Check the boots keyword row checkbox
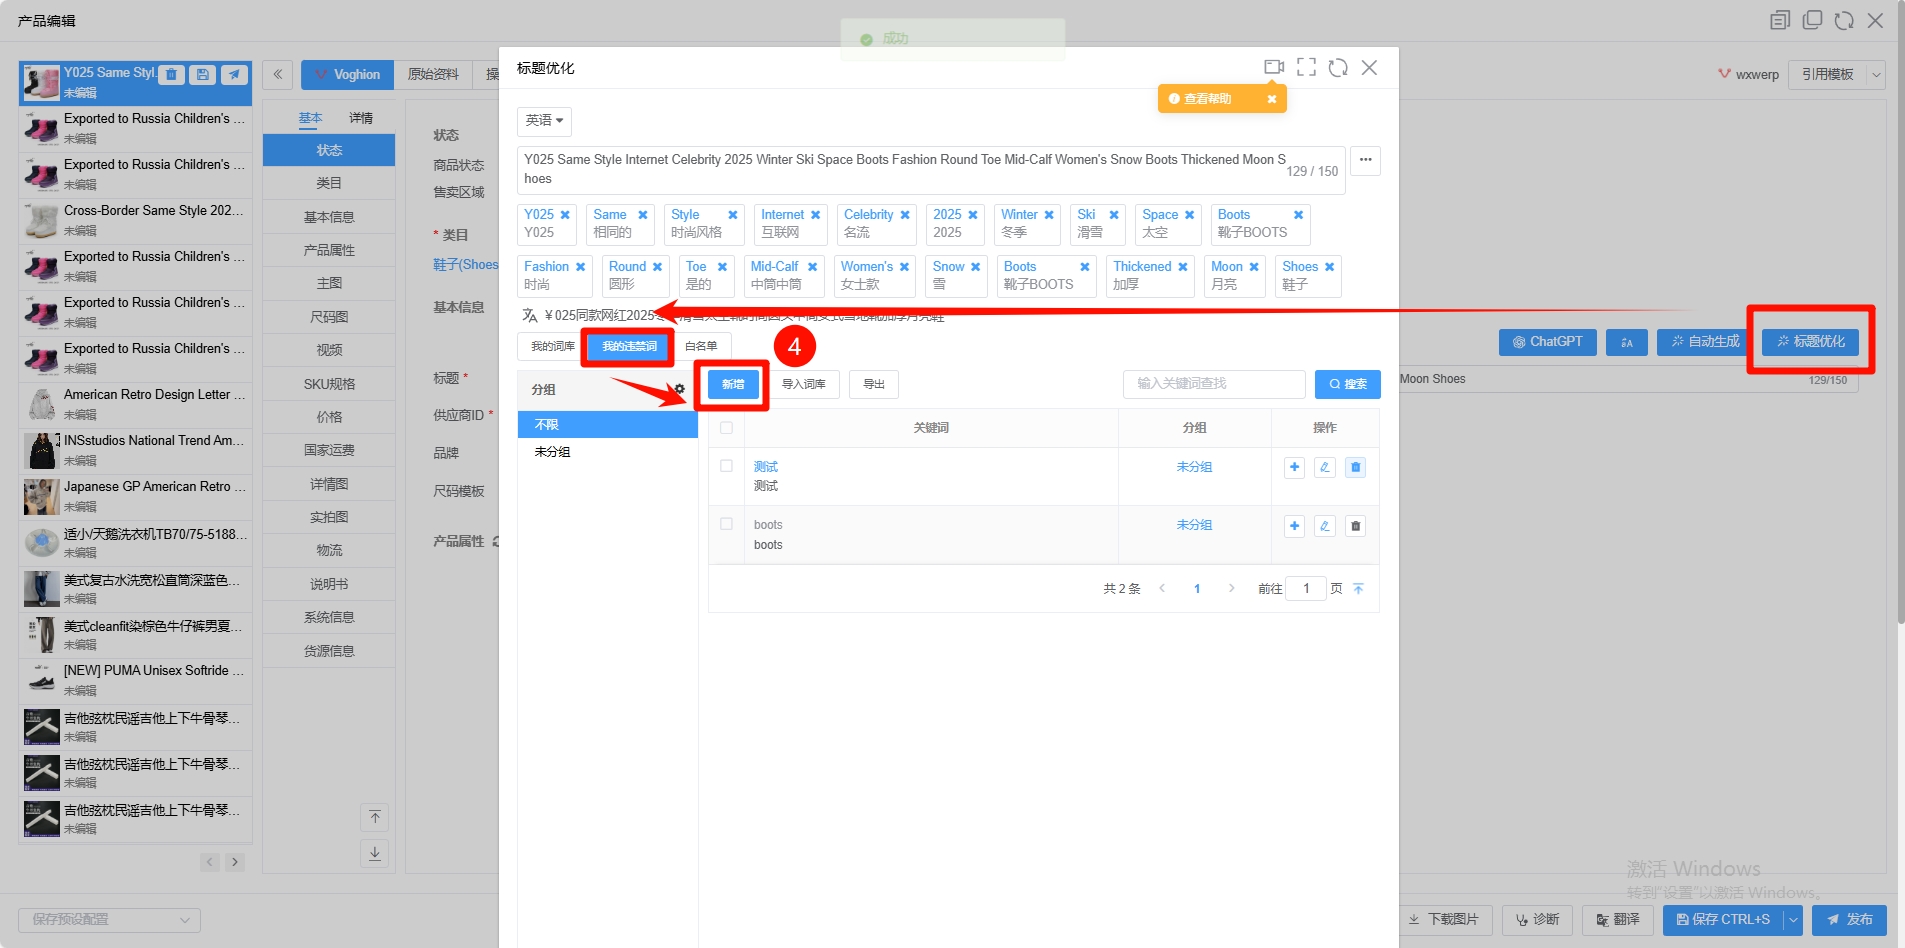The image size is (1905, 948). tap(726, 524)
